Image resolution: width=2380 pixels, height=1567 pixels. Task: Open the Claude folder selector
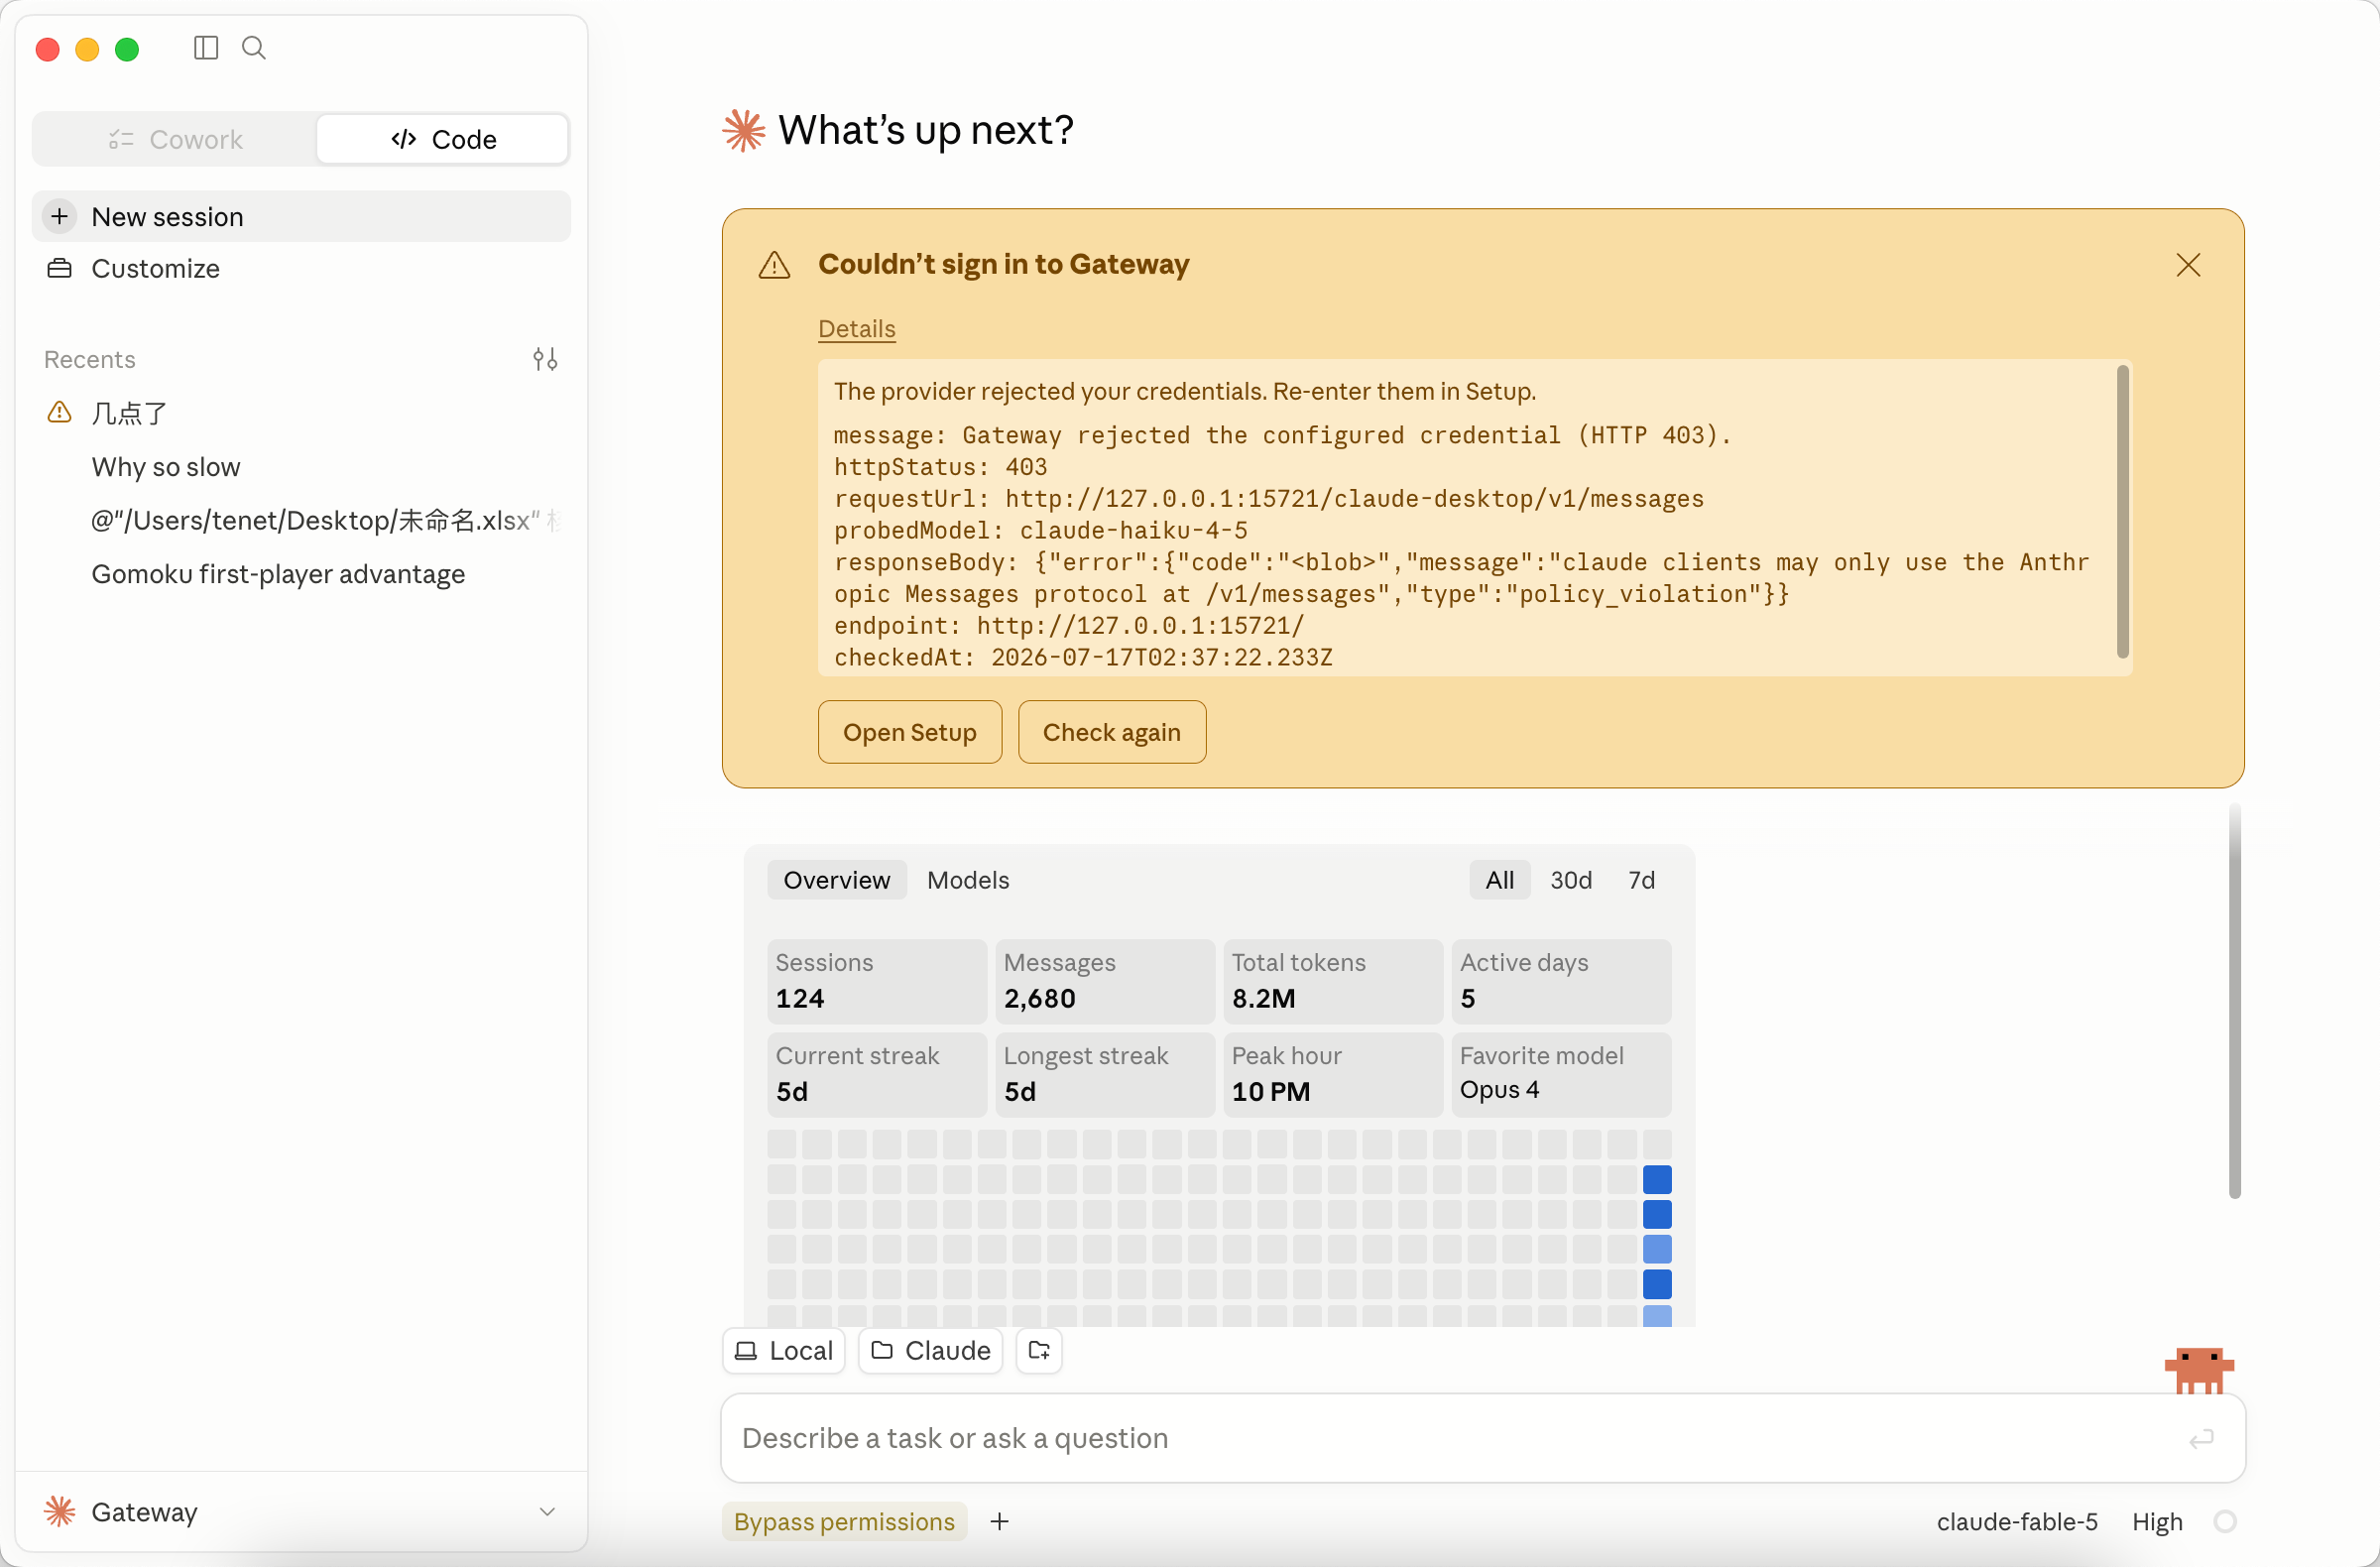(x=931, y=1350)
